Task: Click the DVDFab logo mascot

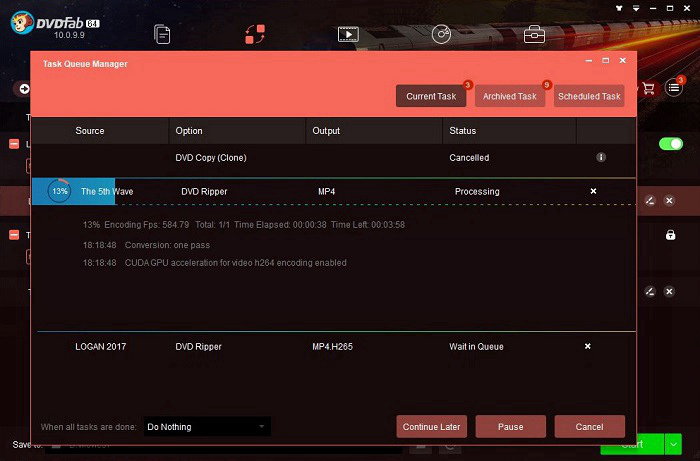Action: click(x=22, y=23)
